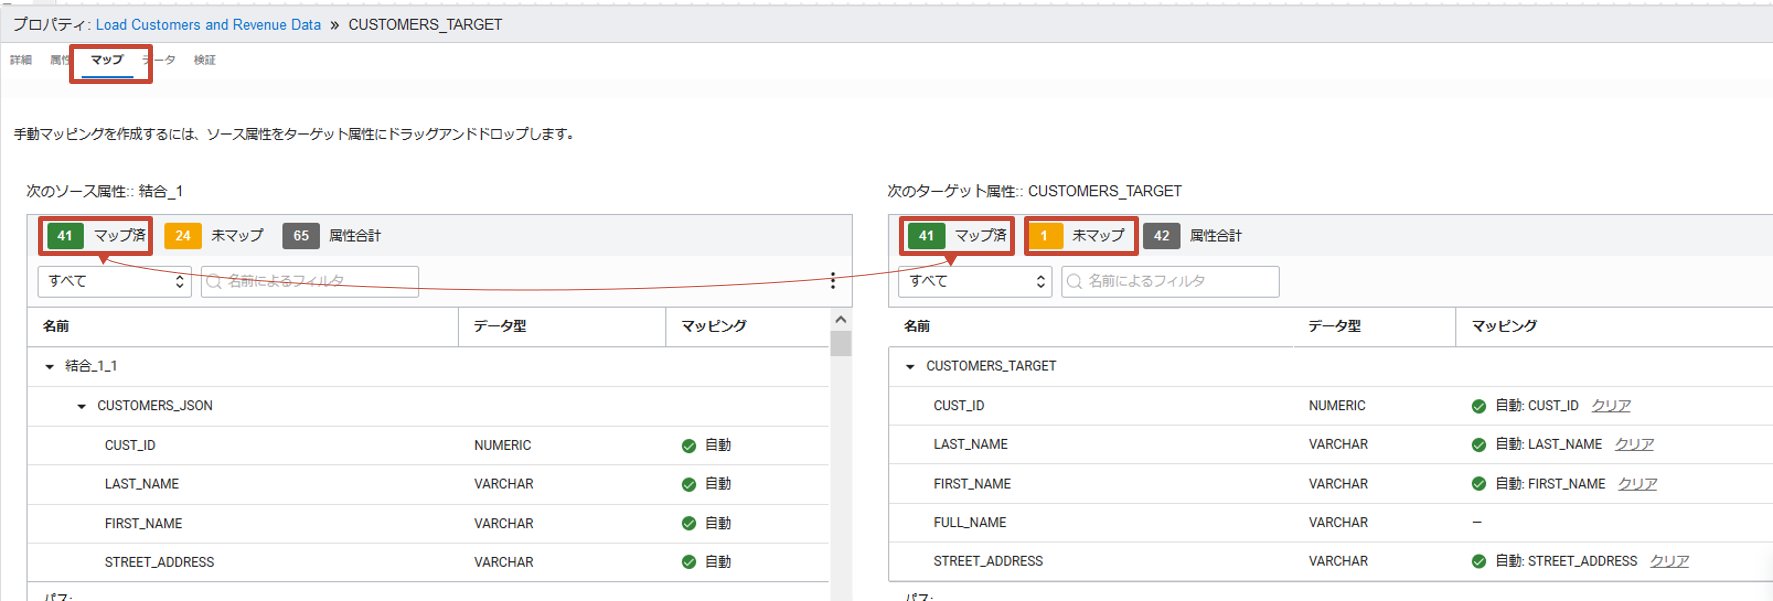This screenshot has height=601, width=1773.
Task: Switch to the マップ tab
Action: pyautogui.click(x=107, y=60)
